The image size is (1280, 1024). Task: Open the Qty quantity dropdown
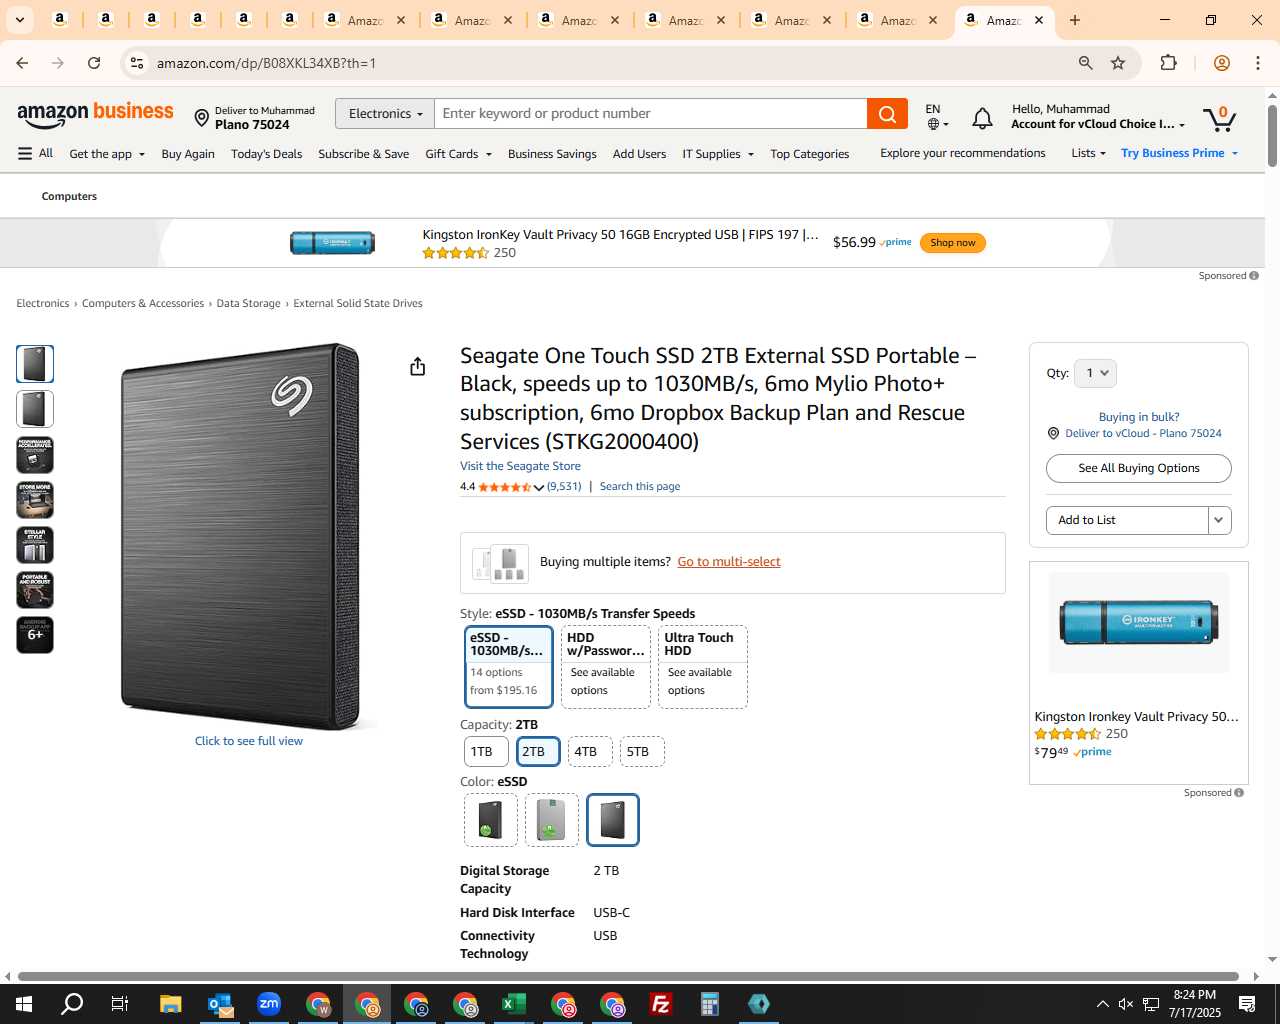point(1095,373)
